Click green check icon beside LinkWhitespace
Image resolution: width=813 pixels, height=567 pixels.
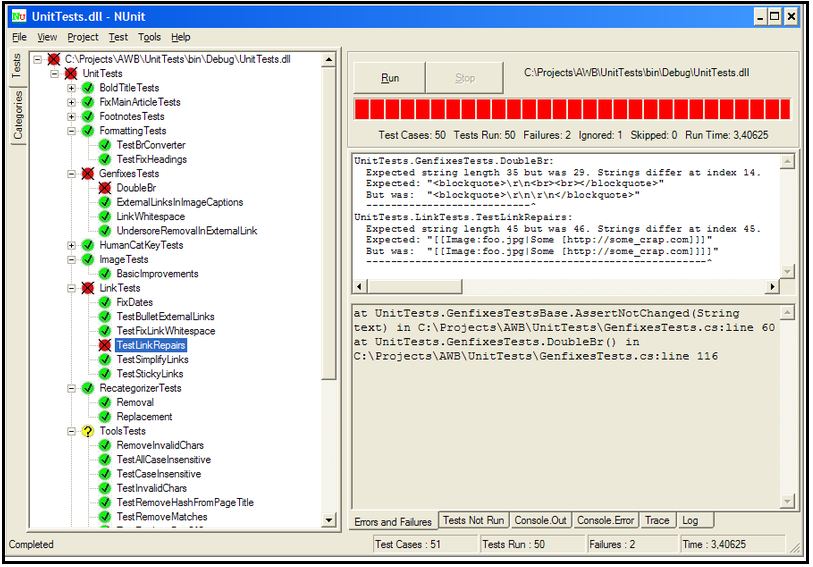(105, 217)
